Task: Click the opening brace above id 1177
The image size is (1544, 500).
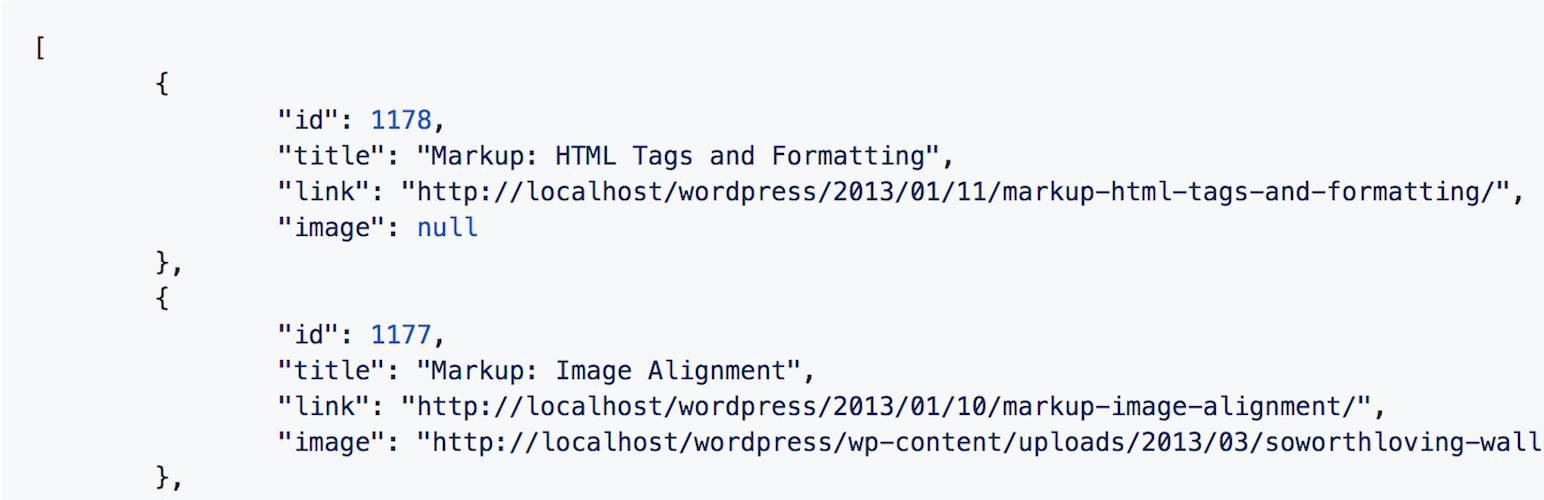Action: point(162,300)
